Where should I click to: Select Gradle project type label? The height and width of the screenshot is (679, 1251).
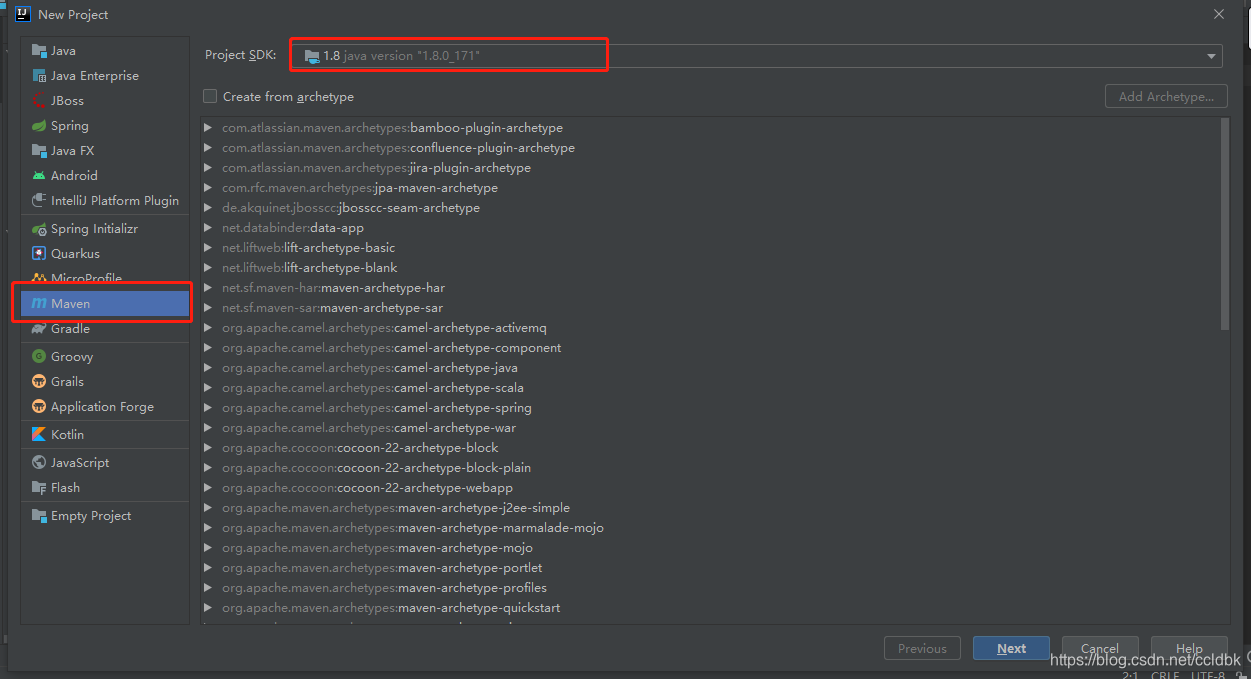pyautogui.click(x=70, y=329)
